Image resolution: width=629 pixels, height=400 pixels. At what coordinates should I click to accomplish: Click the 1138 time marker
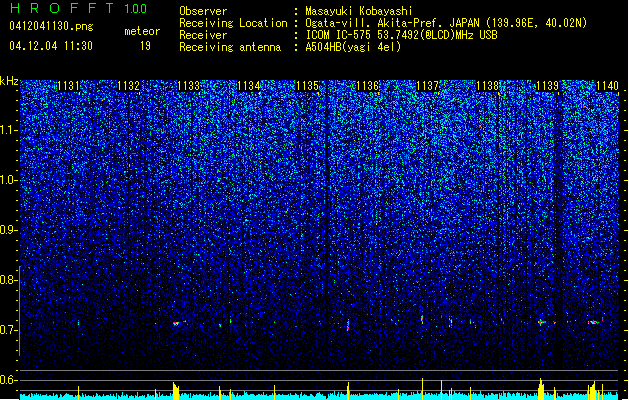point(487,86)
